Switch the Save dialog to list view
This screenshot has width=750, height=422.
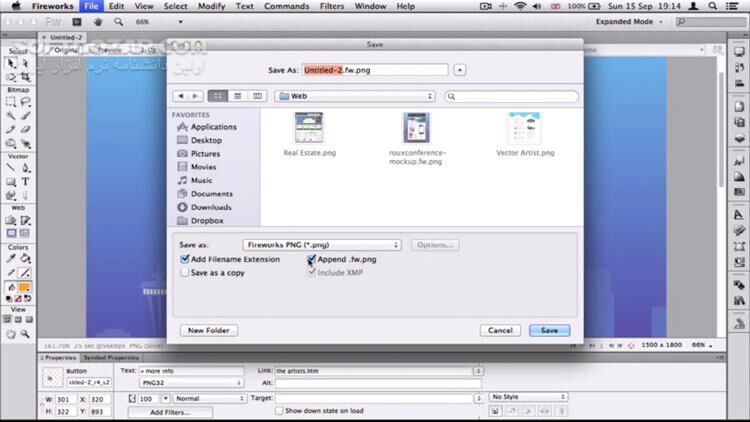click(x=238, y=96)
